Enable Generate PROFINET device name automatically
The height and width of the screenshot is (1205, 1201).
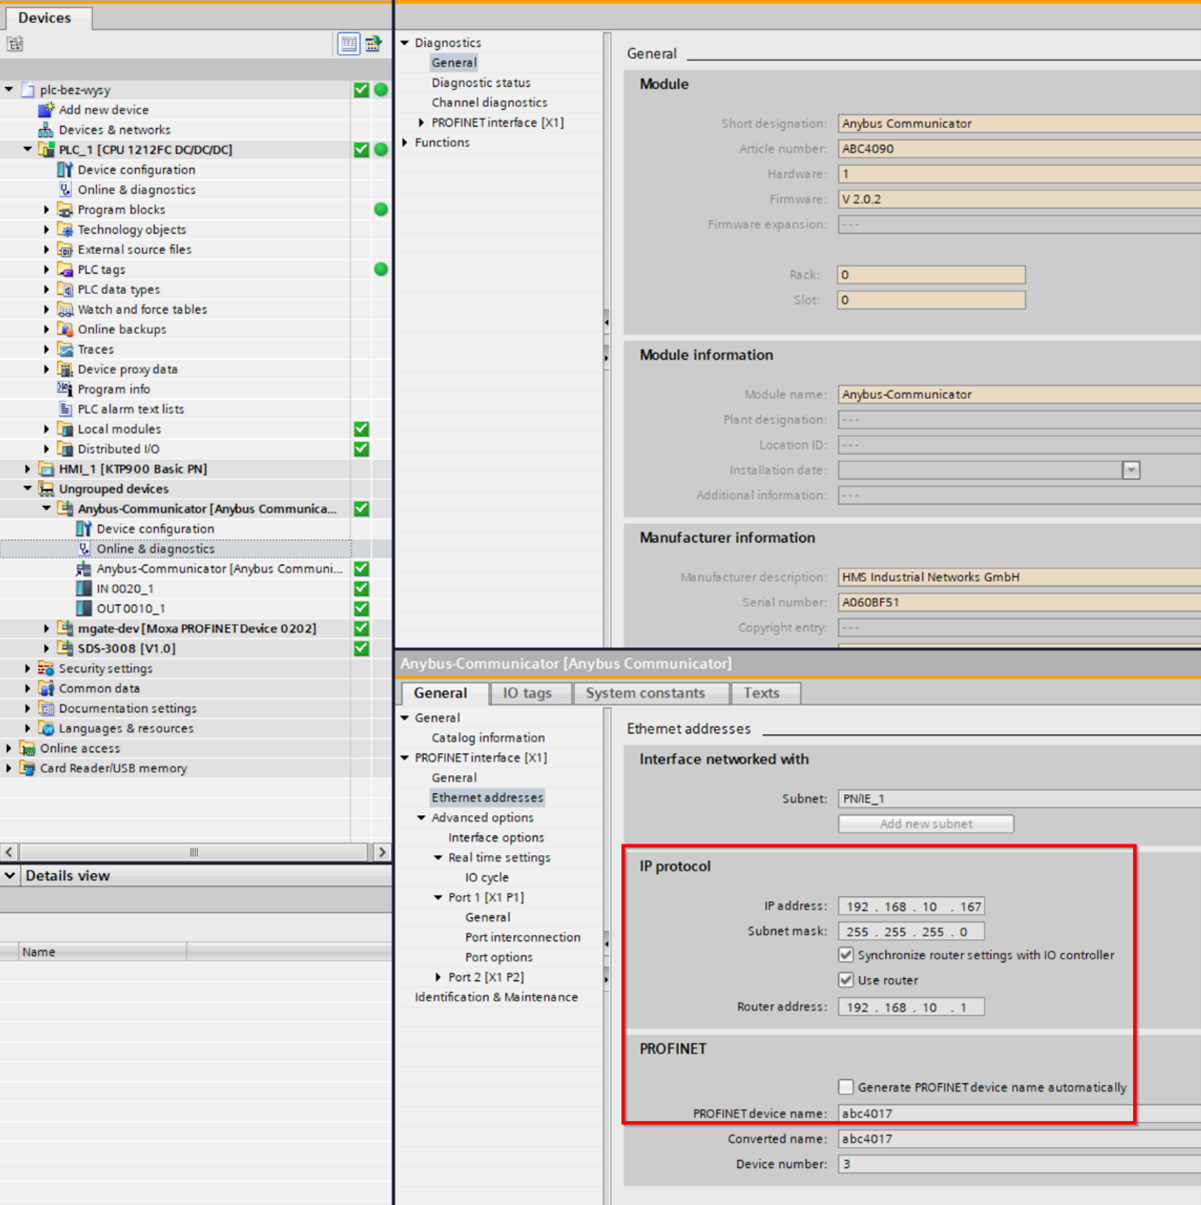pos(846,1087)
